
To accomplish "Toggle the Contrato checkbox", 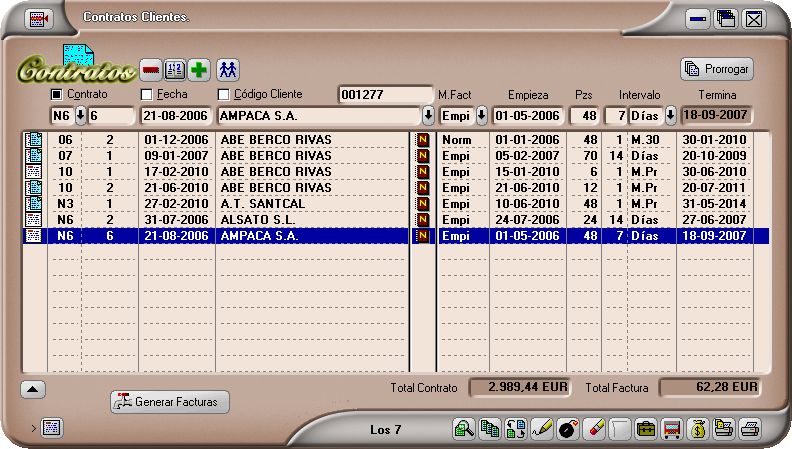I will (57, 95).
